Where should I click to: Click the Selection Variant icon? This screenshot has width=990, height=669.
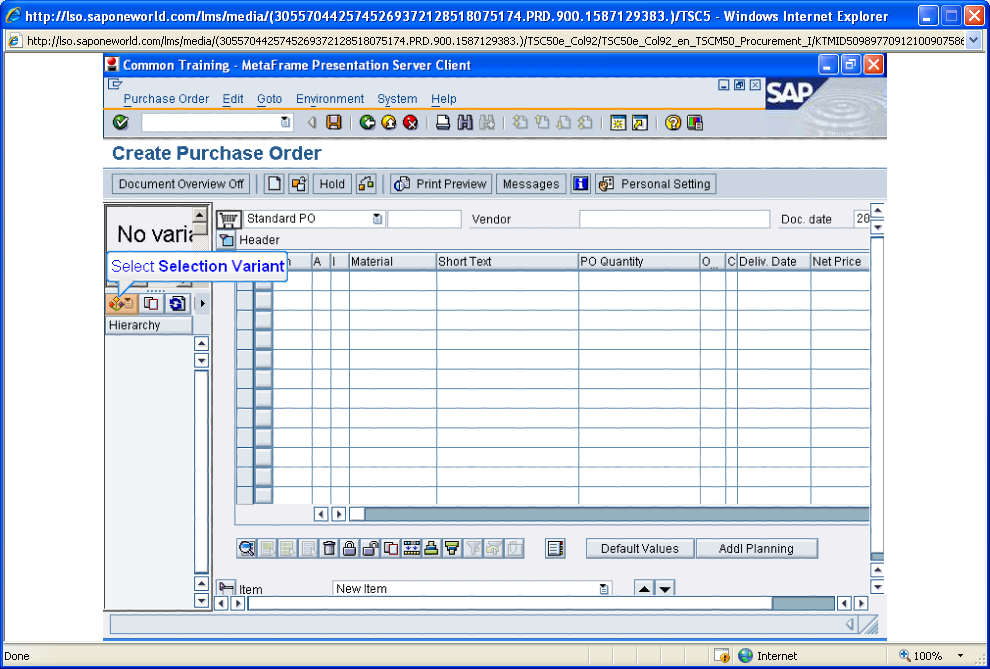pos(121,304)
